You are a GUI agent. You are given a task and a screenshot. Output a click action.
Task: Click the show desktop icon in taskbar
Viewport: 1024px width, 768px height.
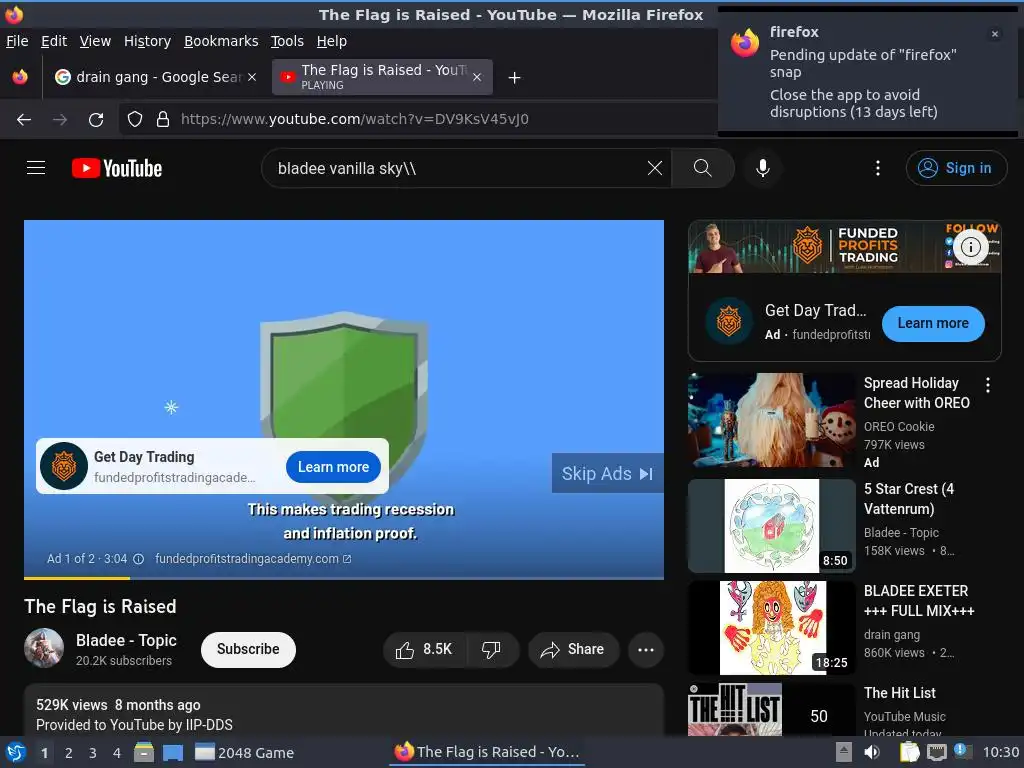[172, 752]
